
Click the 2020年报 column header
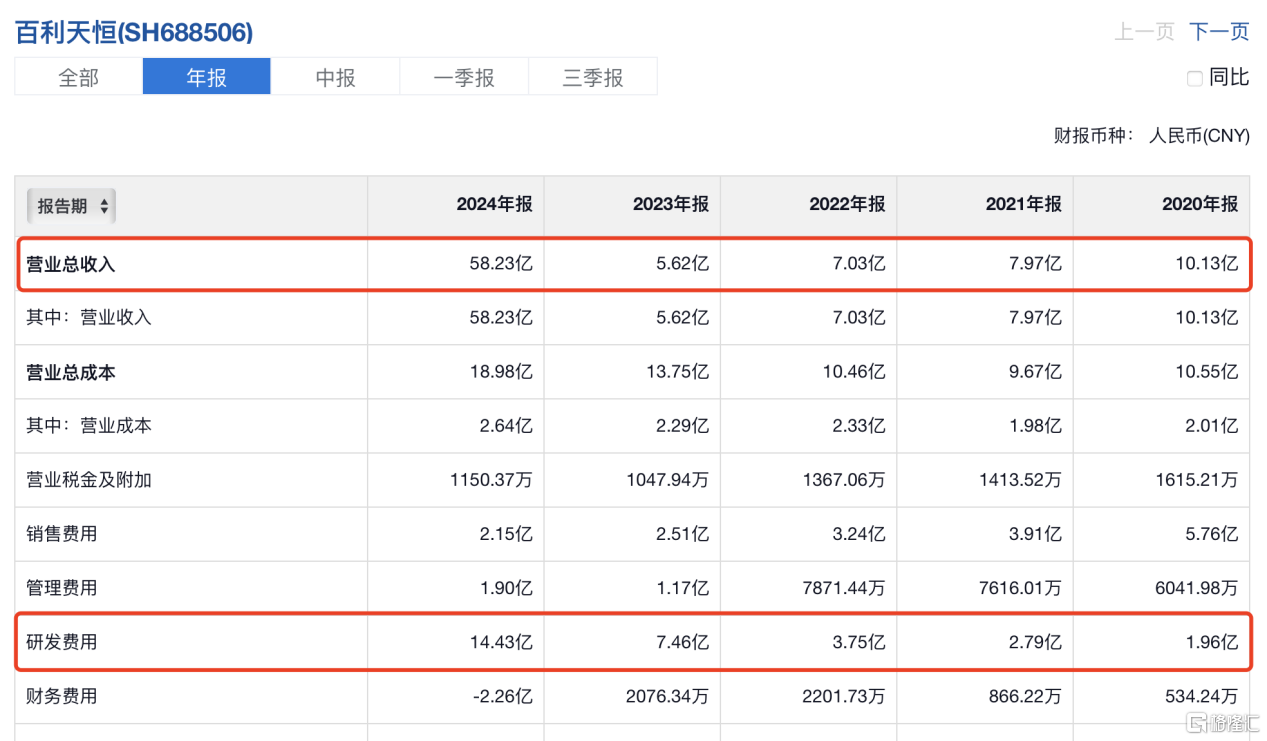click(1199, 204)
